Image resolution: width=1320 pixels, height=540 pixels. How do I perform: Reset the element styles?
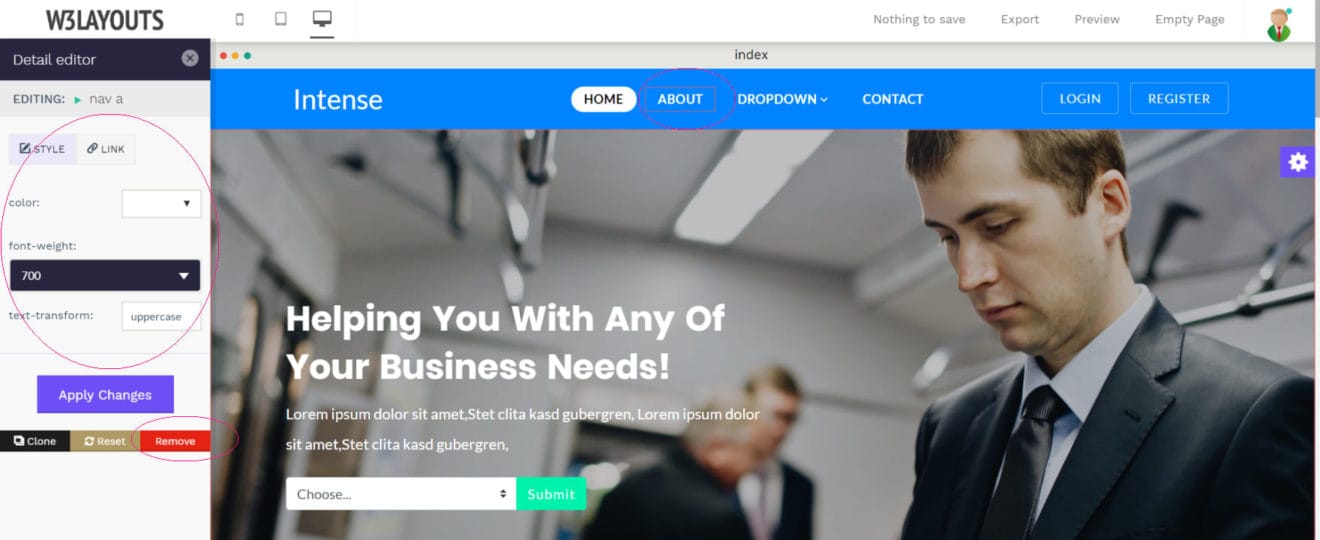click(105, 441)
